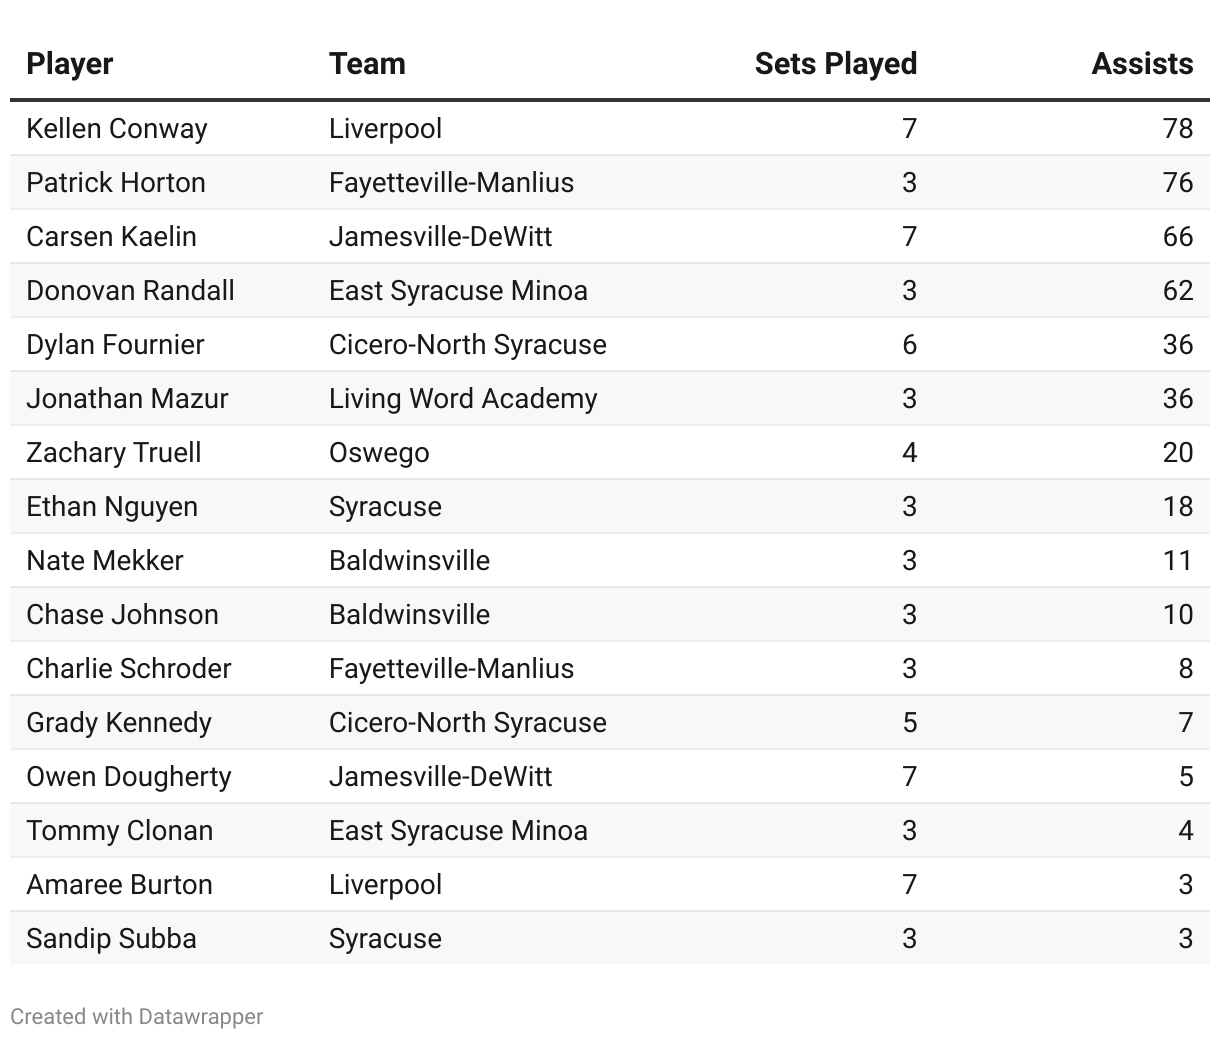Viewport: 1220px width, 1040px height.
Task: Click the Carsen Kaelin row name
Action: point(111,237)
